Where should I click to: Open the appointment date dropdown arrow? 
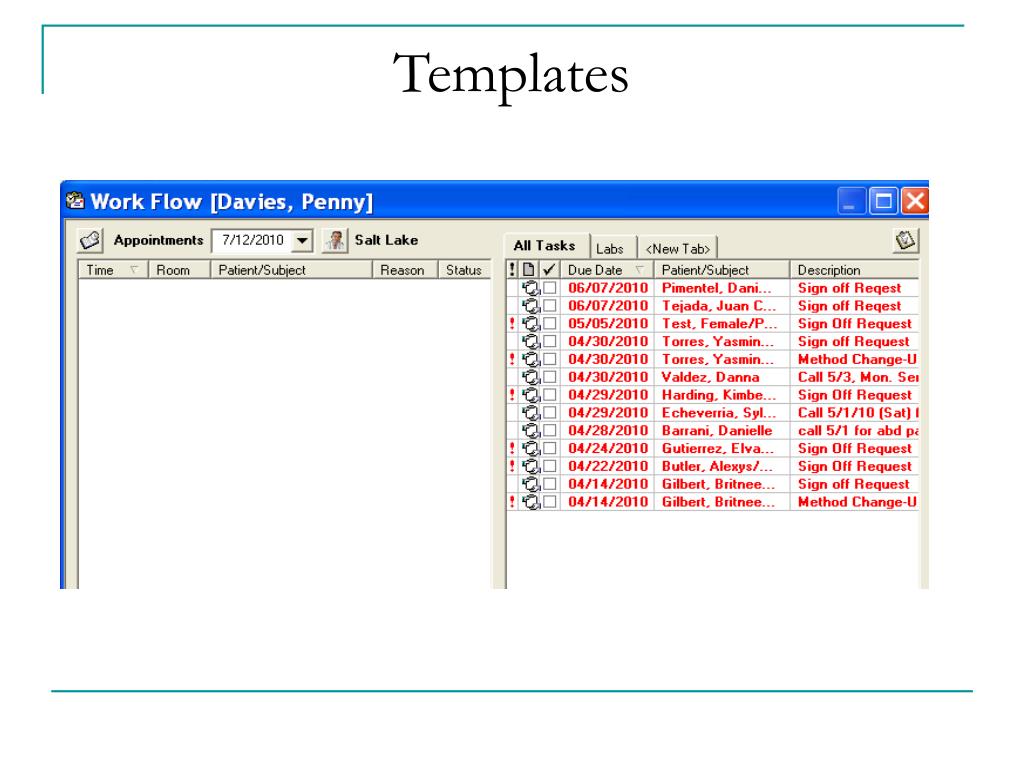coord(302,240)
